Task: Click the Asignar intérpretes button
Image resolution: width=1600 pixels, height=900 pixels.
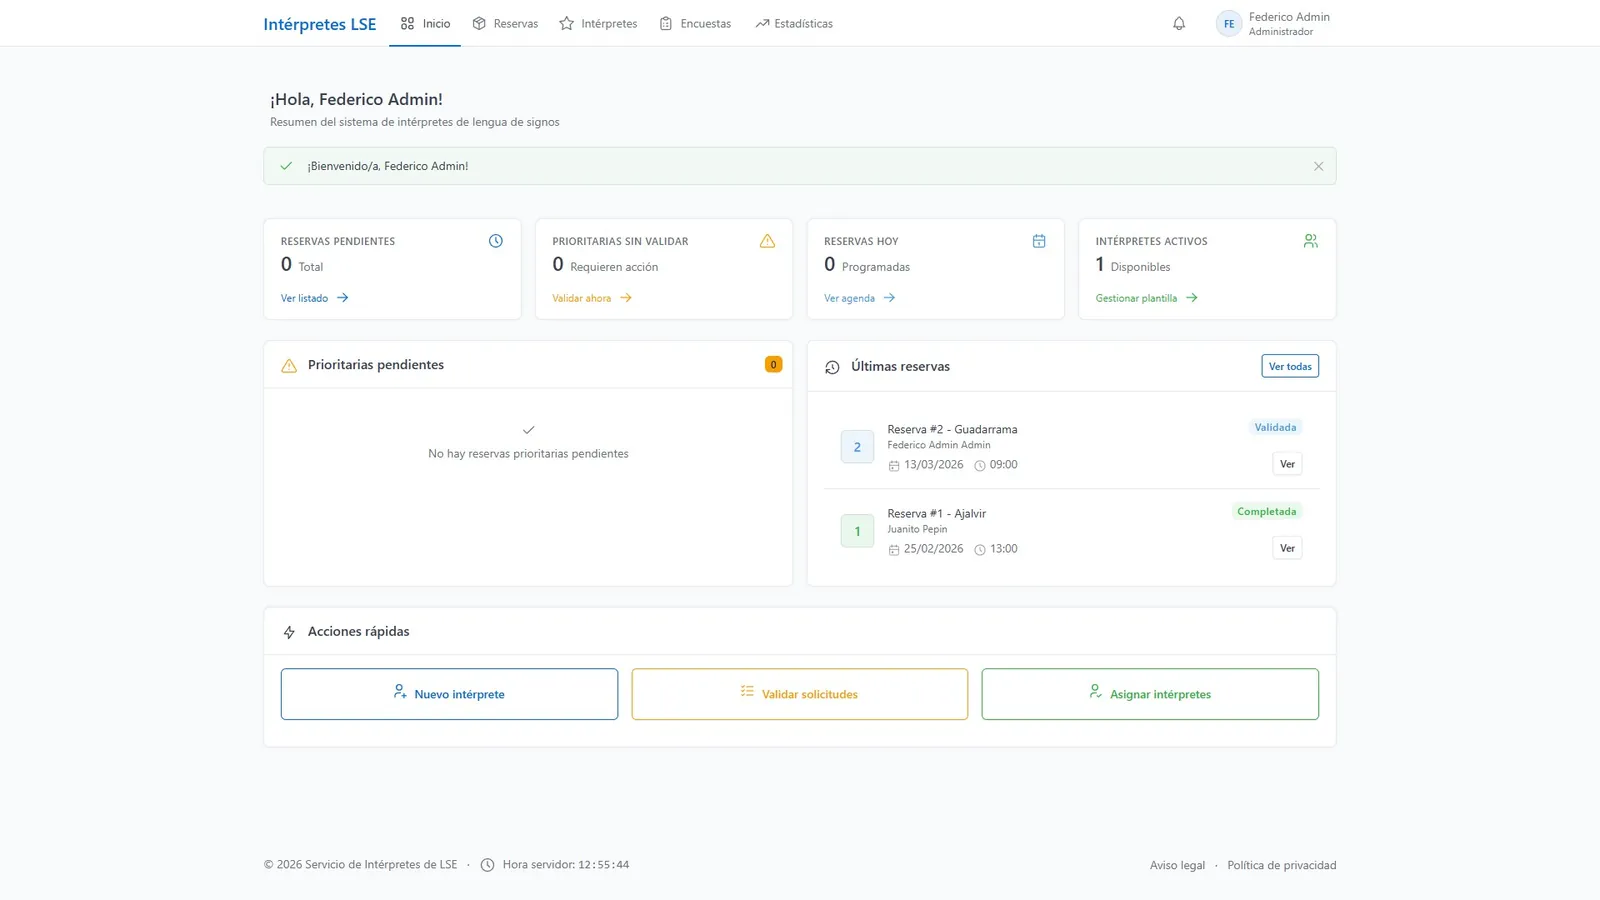Action: (x=1150, y=694)
